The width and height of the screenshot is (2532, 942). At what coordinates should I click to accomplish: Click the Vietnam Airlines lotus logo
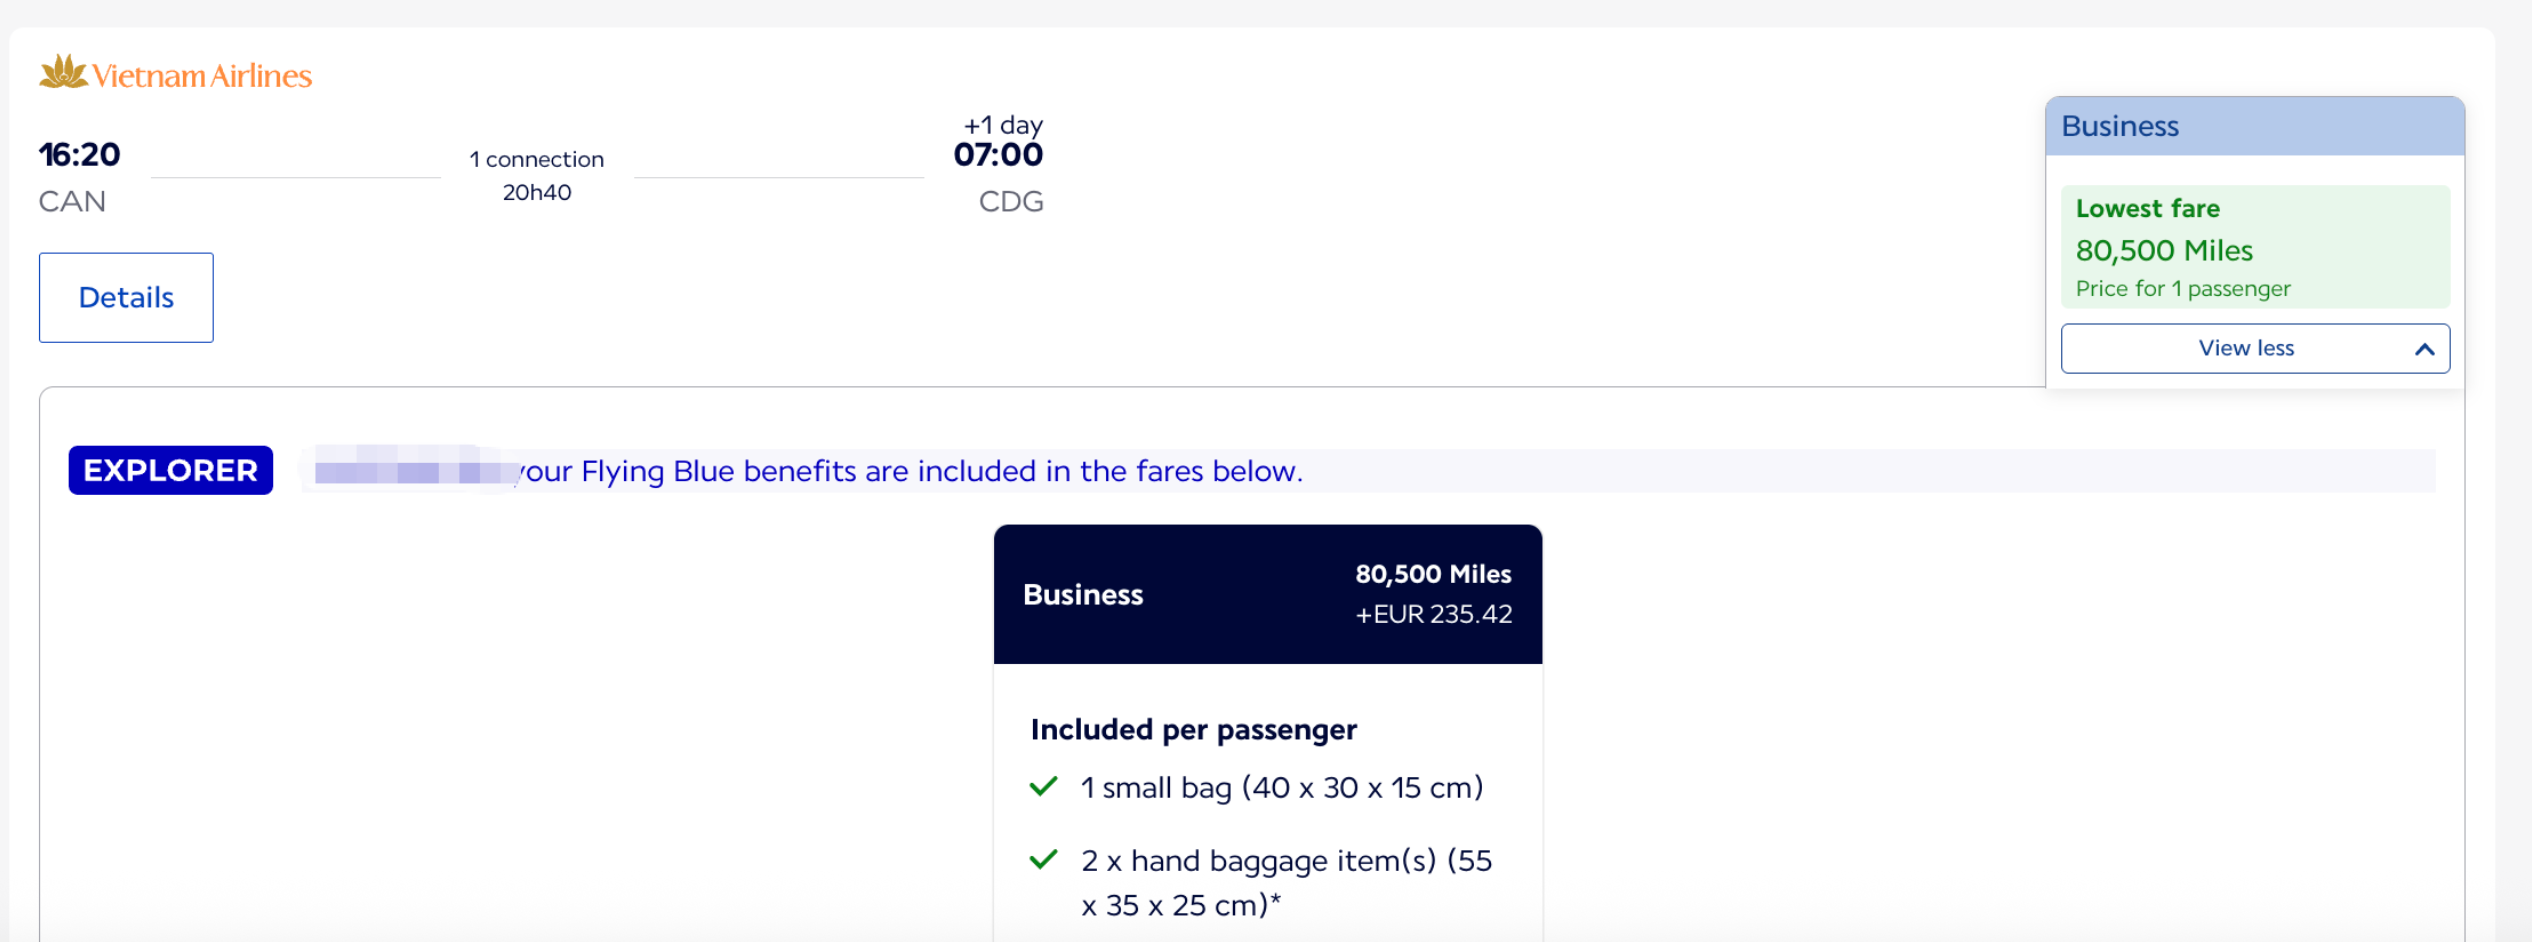coord(64,72)
